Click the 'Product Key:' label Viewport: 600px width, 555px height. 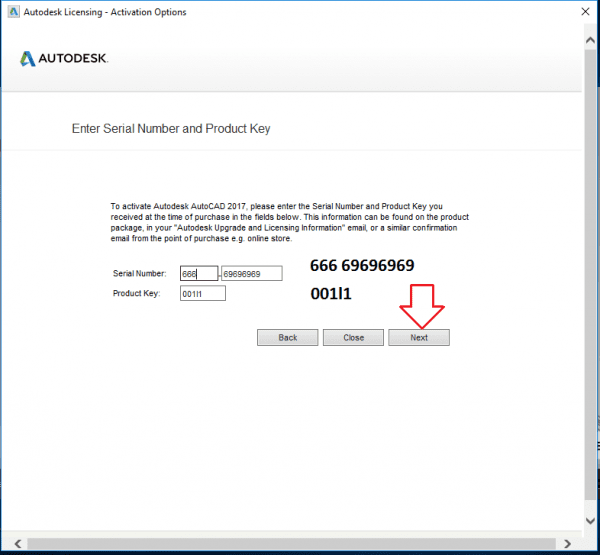[136, 294]
